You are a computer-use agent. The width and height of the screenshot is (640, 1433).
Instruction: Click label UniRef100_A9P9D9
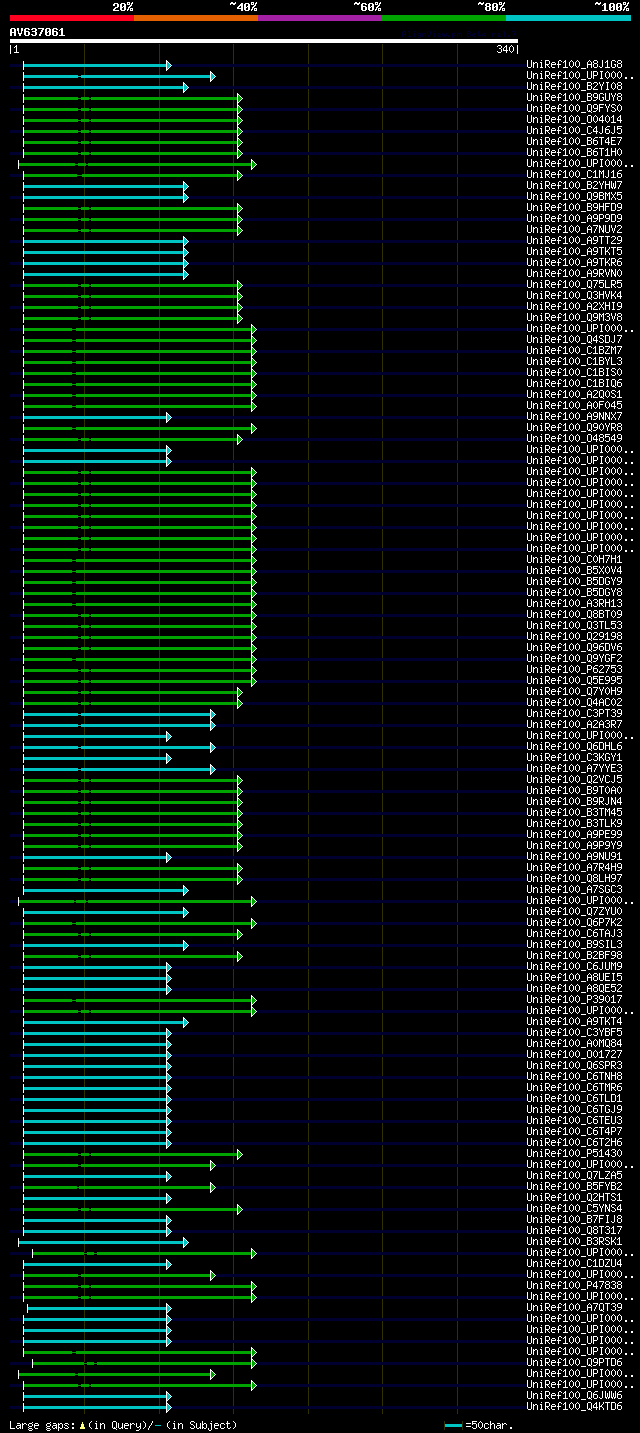pos(574,219)
